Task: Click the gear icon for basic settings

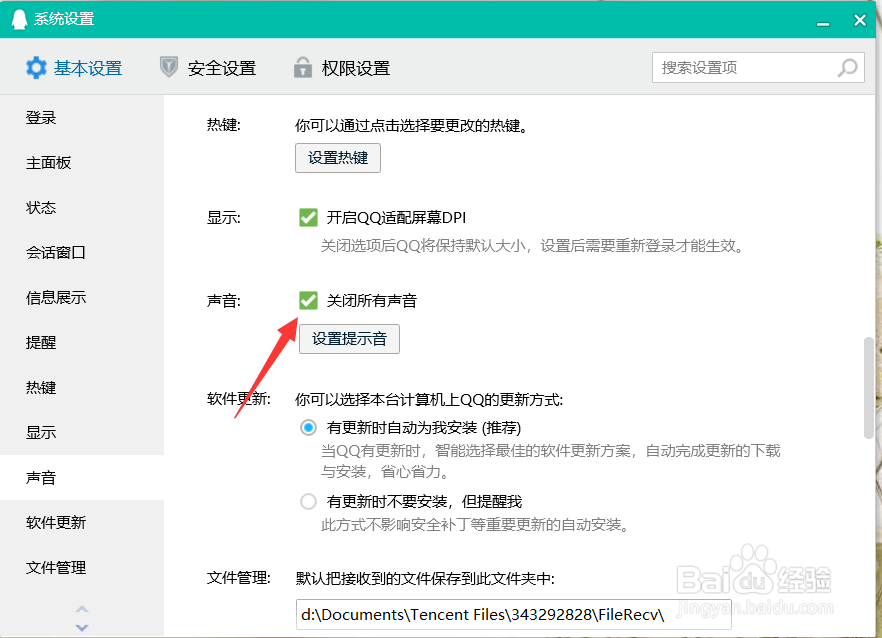Action: coord(36,68)
